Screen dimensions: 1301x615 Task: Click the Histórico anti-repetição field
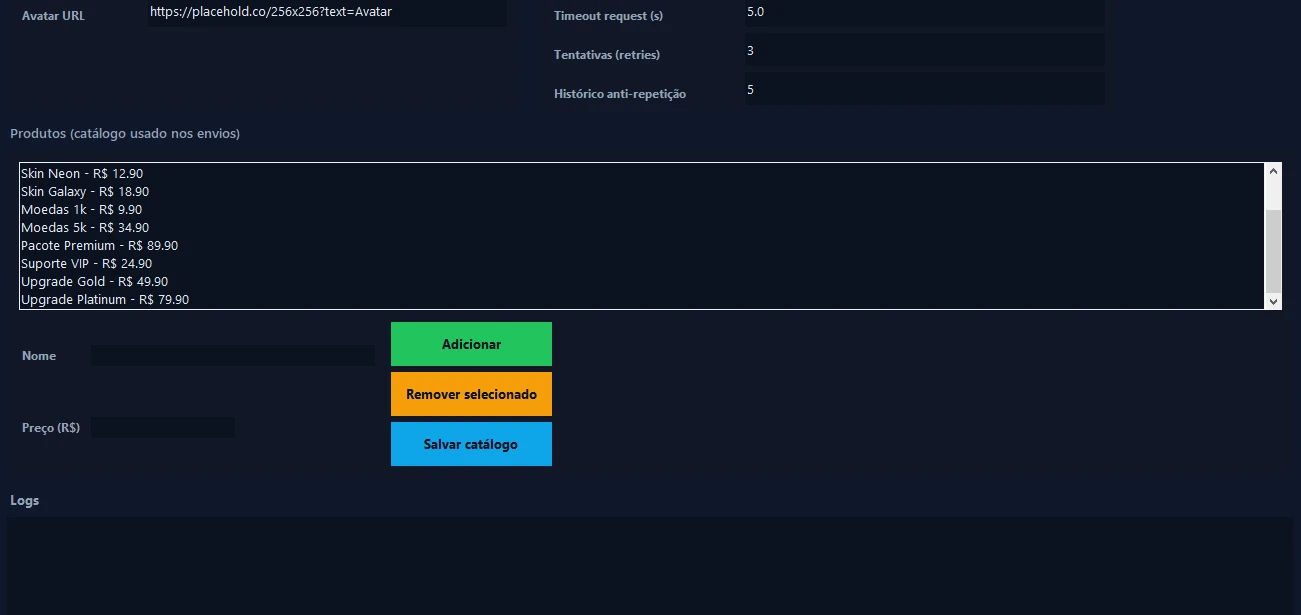924,90
